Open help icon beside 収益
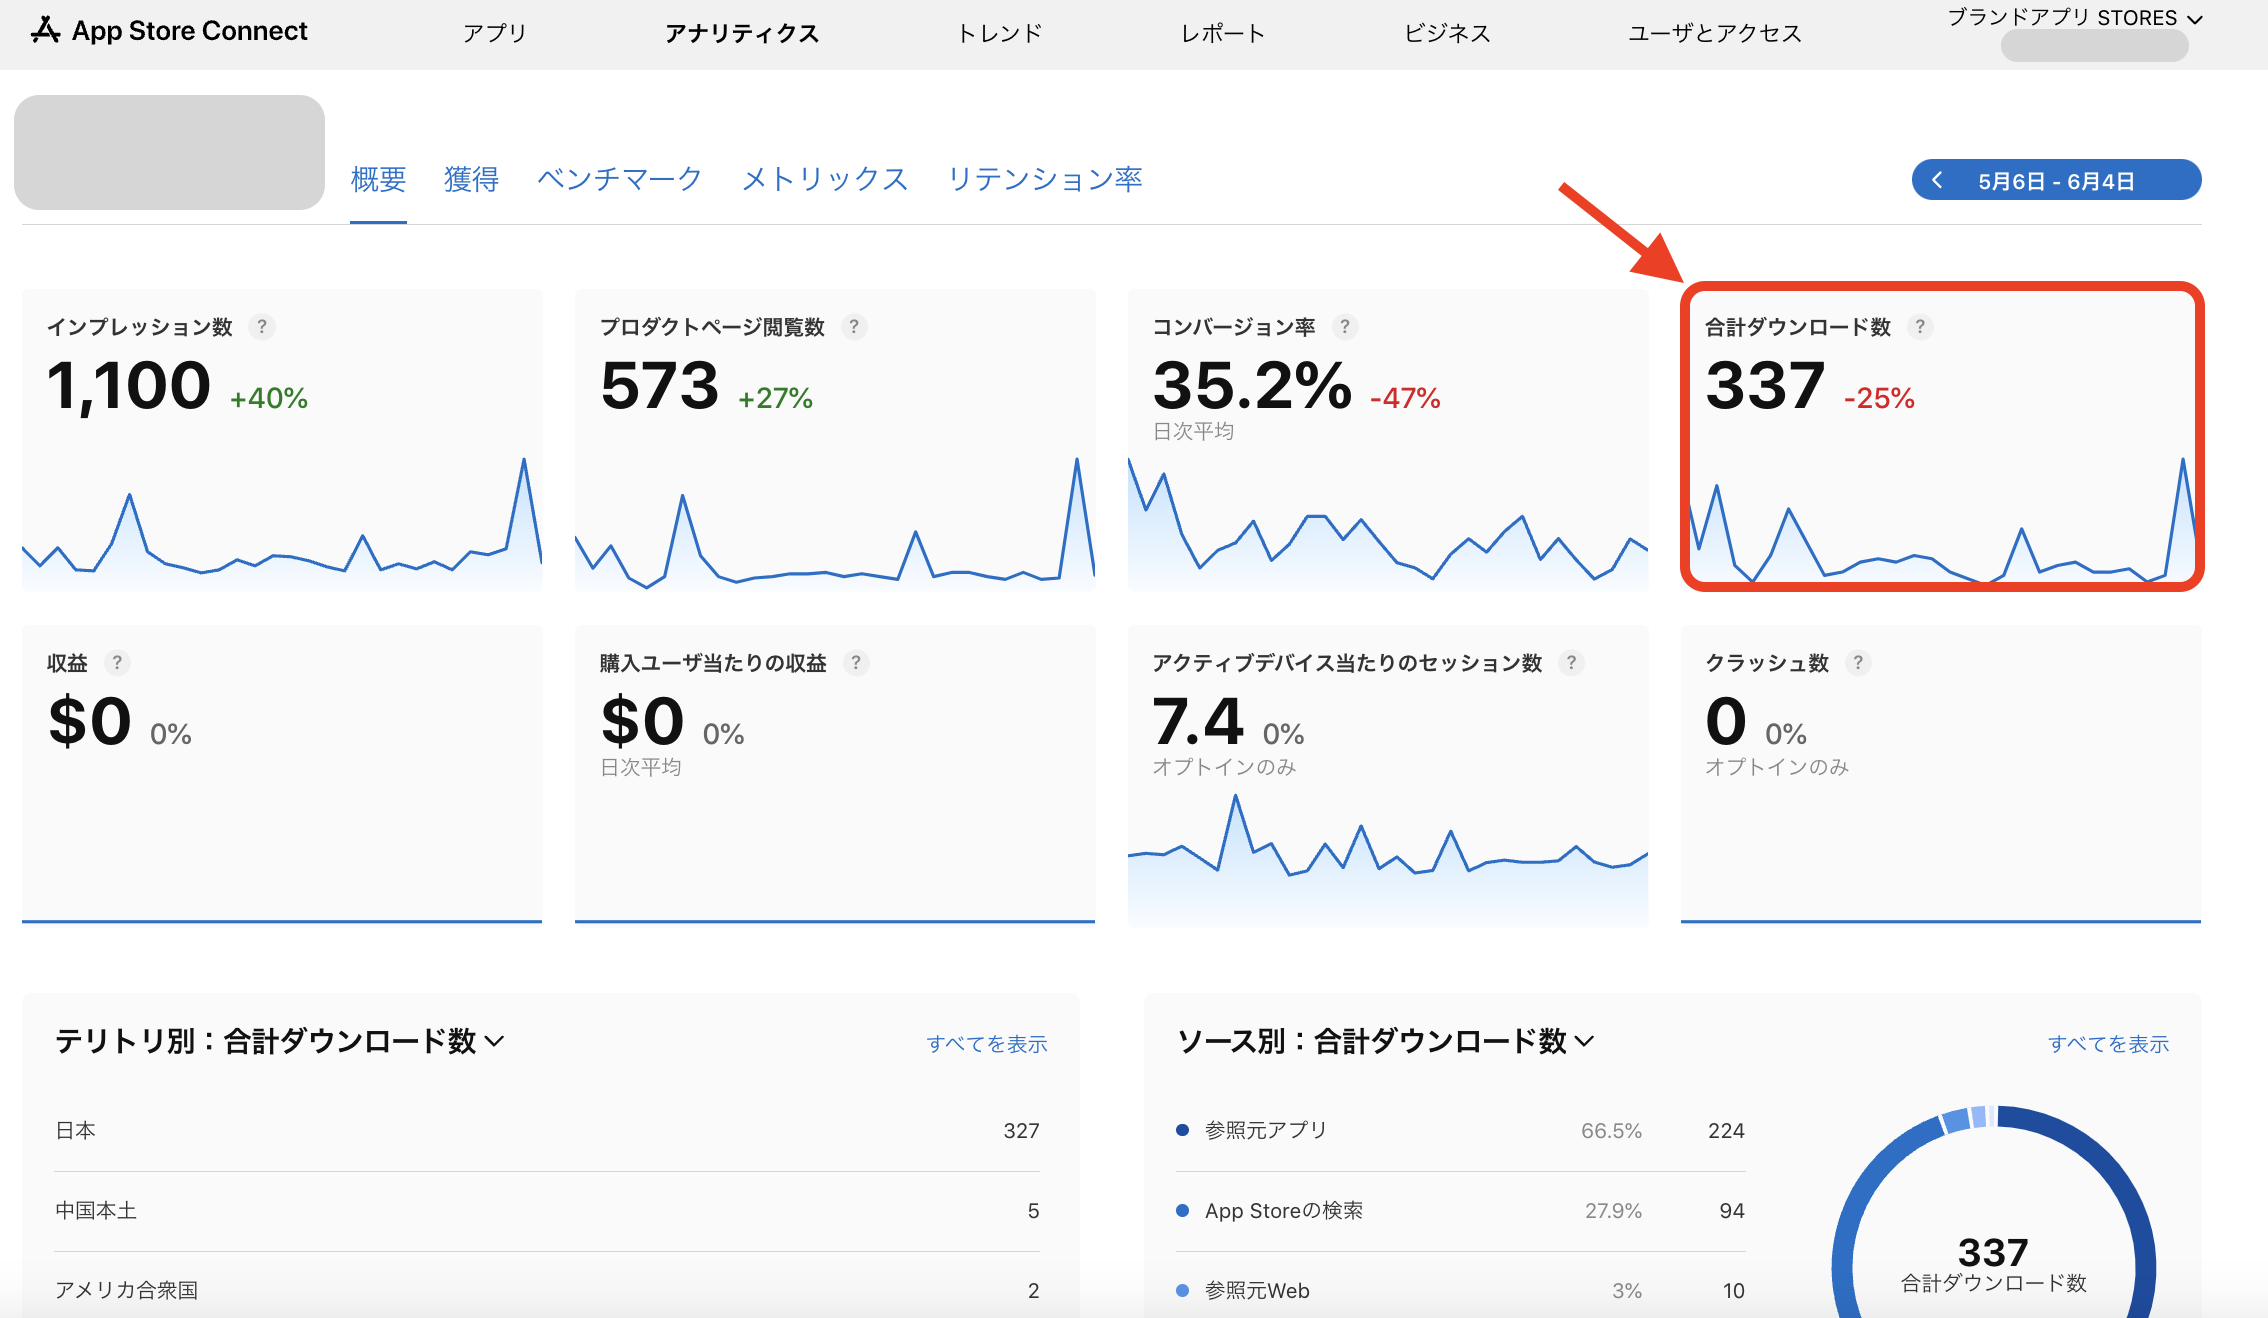2268x1318 pixels. (117, 663)
